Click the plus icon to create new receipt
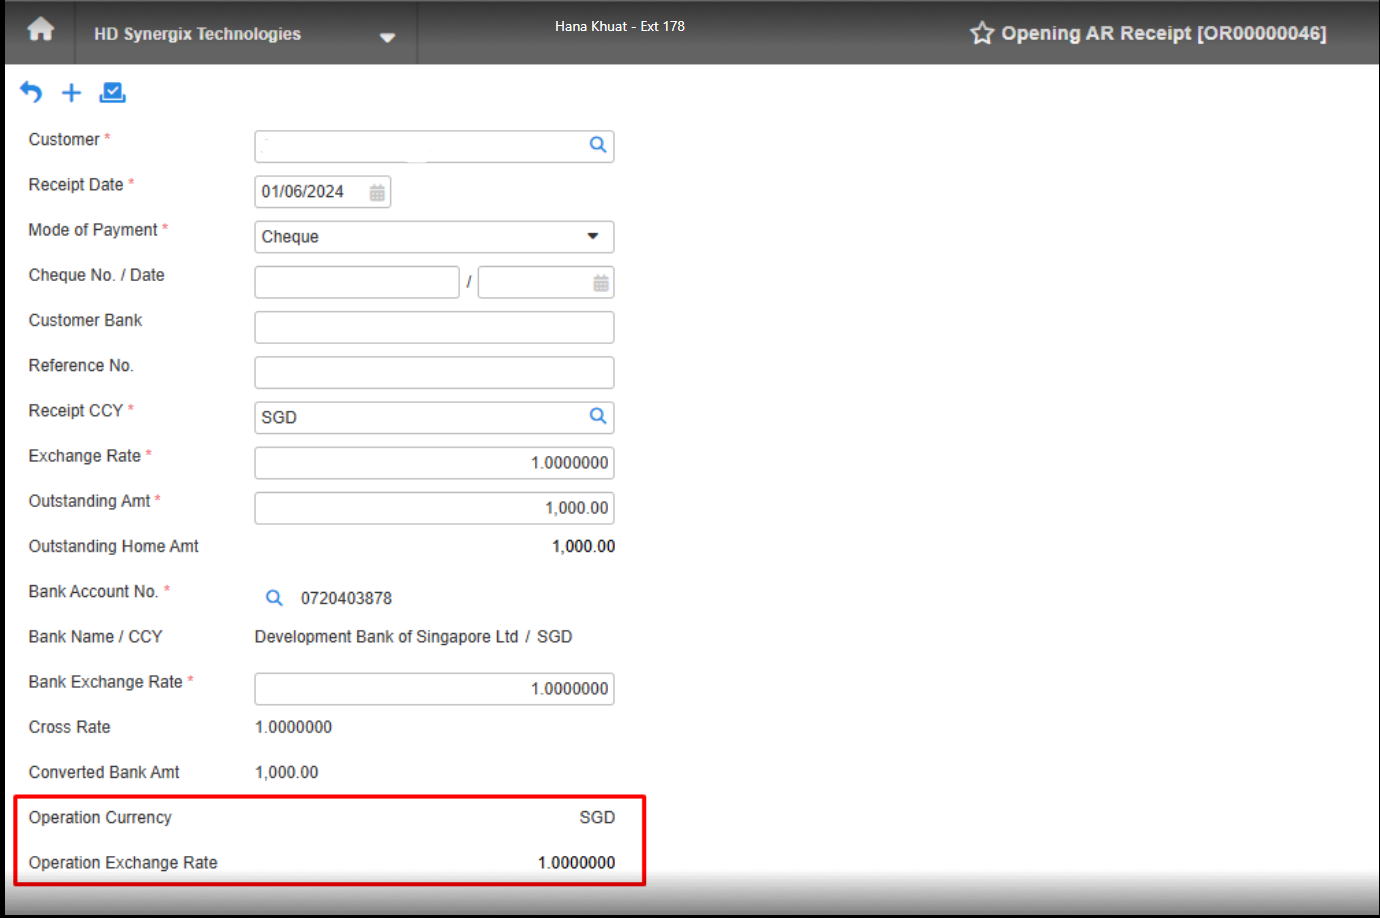Image resolution: width=1380 pixels, height=918 pixels. [71, 93]
